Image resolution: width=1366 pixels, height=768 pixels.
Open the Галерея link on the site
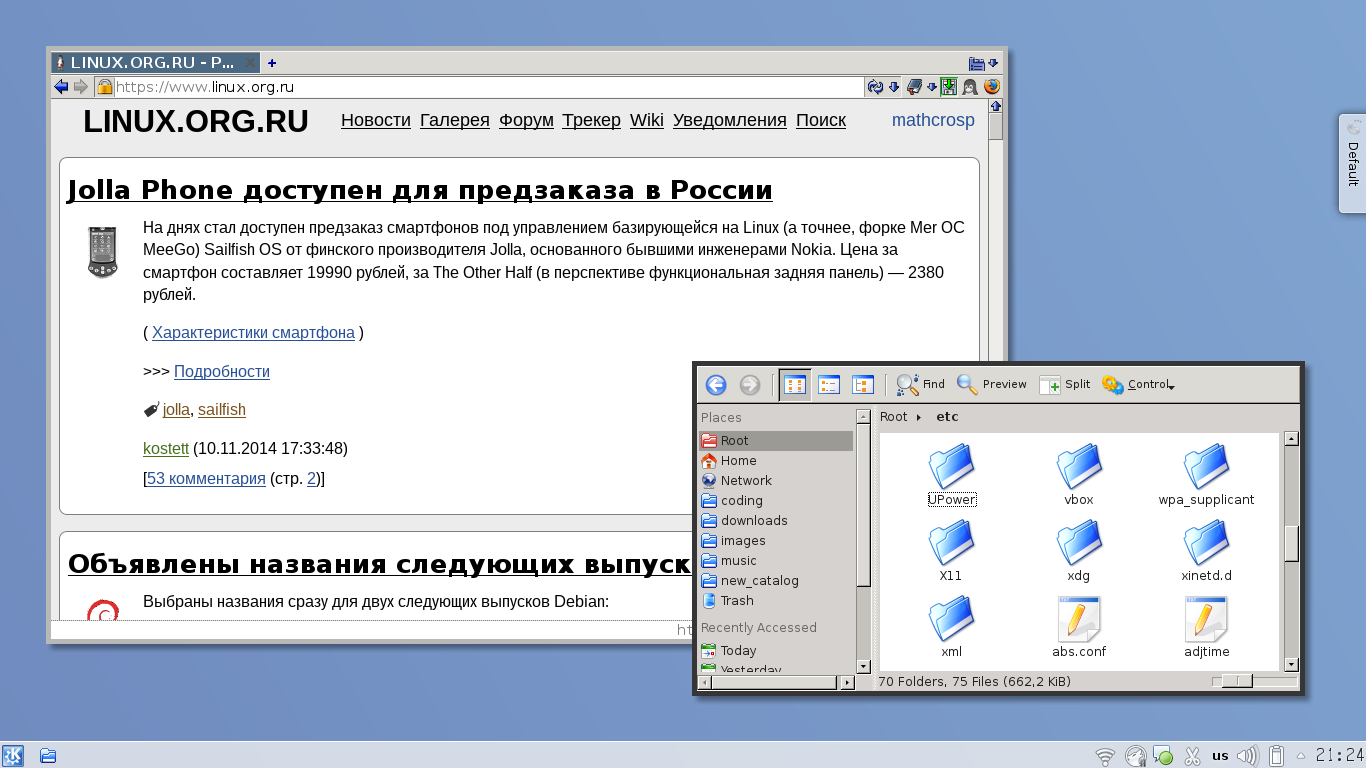coord(455,121)
